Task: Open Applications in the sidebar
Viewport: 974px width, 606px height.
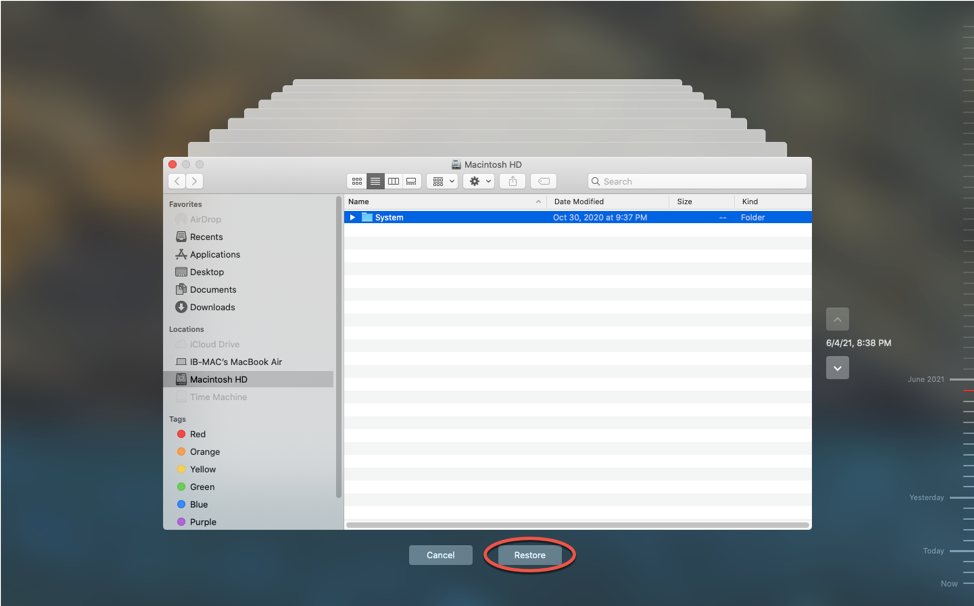Action: (214, 255)
